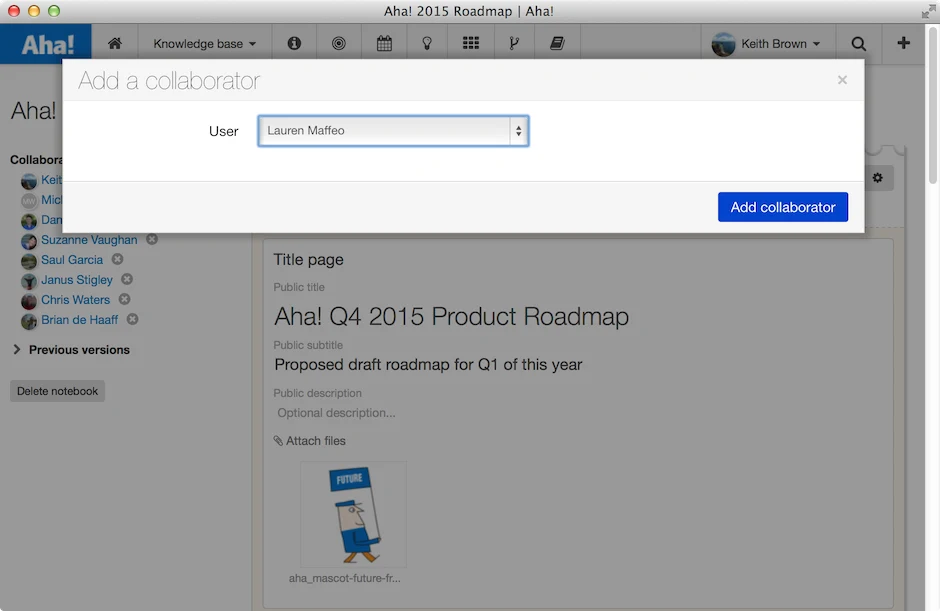Open Chris Waters collaborator link
Image resolution: width=940 pixels, height=611 pixels.
[x=76, y=300]
